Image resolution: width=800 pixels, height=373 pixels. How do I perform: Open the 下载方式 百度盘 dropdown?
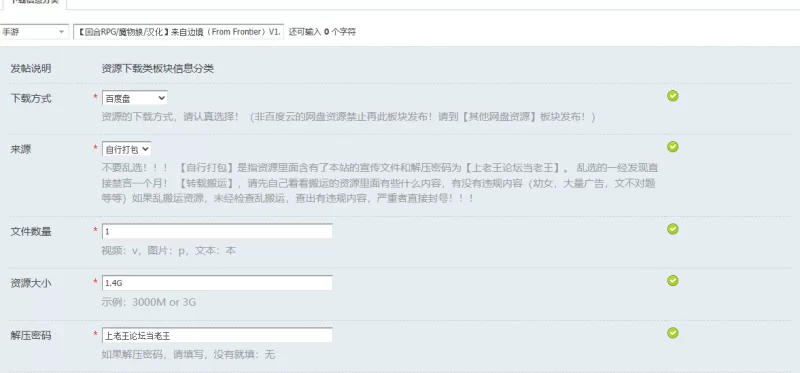coord(135,98)
